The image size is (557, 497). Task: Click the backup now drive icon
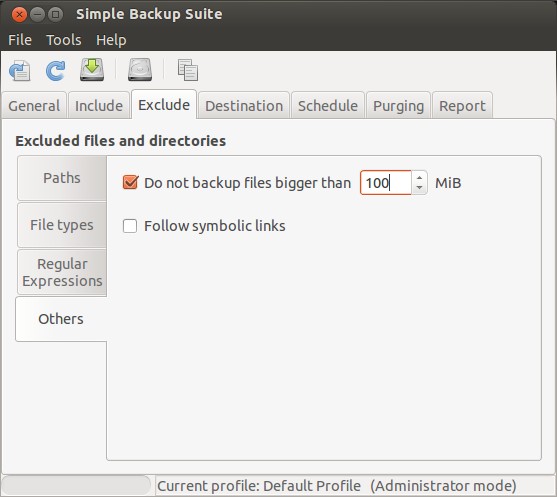pos(92,69)
